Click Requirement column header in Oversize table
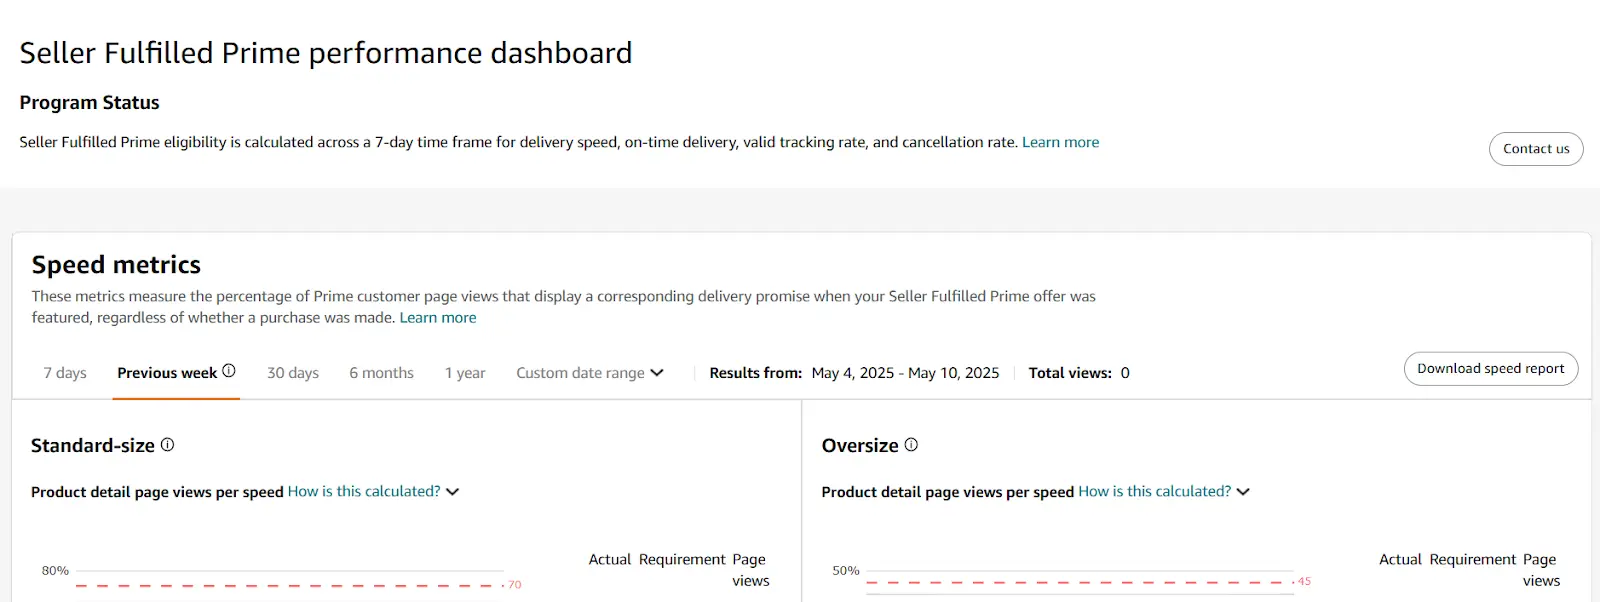This screenshot has width=1600, height=602. click(x=1473, y=560)
